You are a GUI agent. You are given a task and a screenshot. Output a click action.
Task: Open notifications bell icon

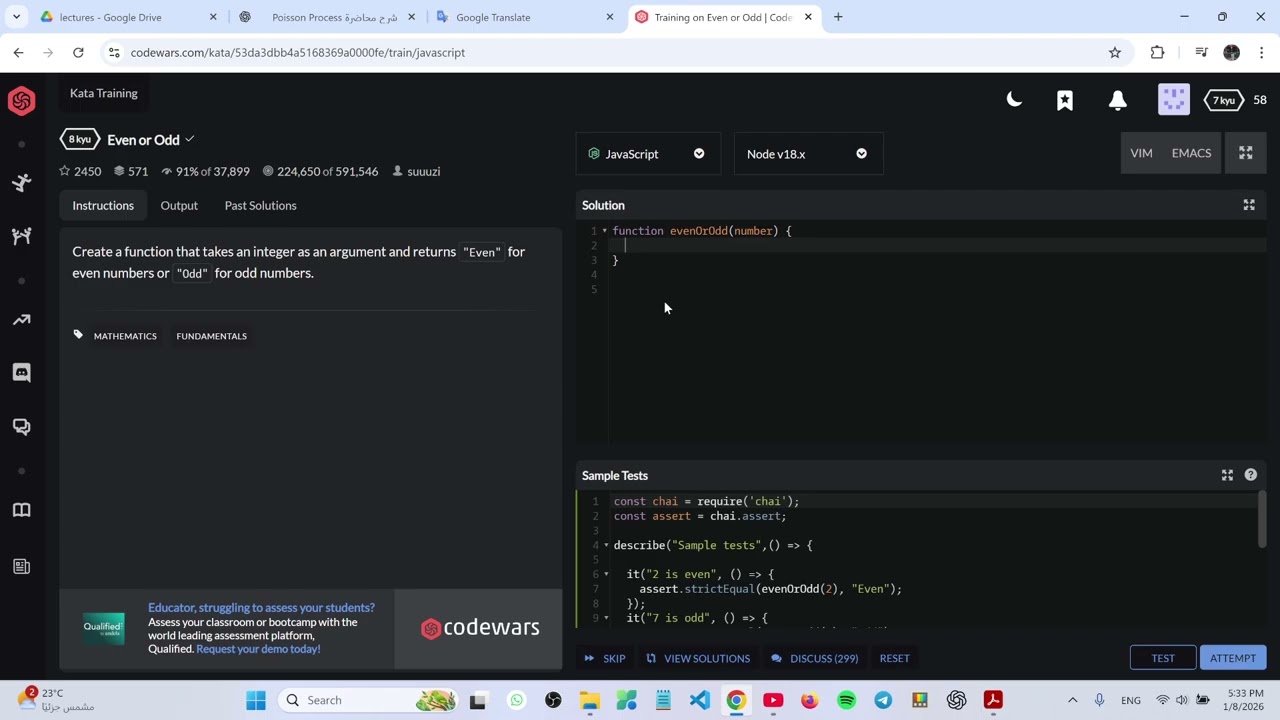click(1118, 100)
